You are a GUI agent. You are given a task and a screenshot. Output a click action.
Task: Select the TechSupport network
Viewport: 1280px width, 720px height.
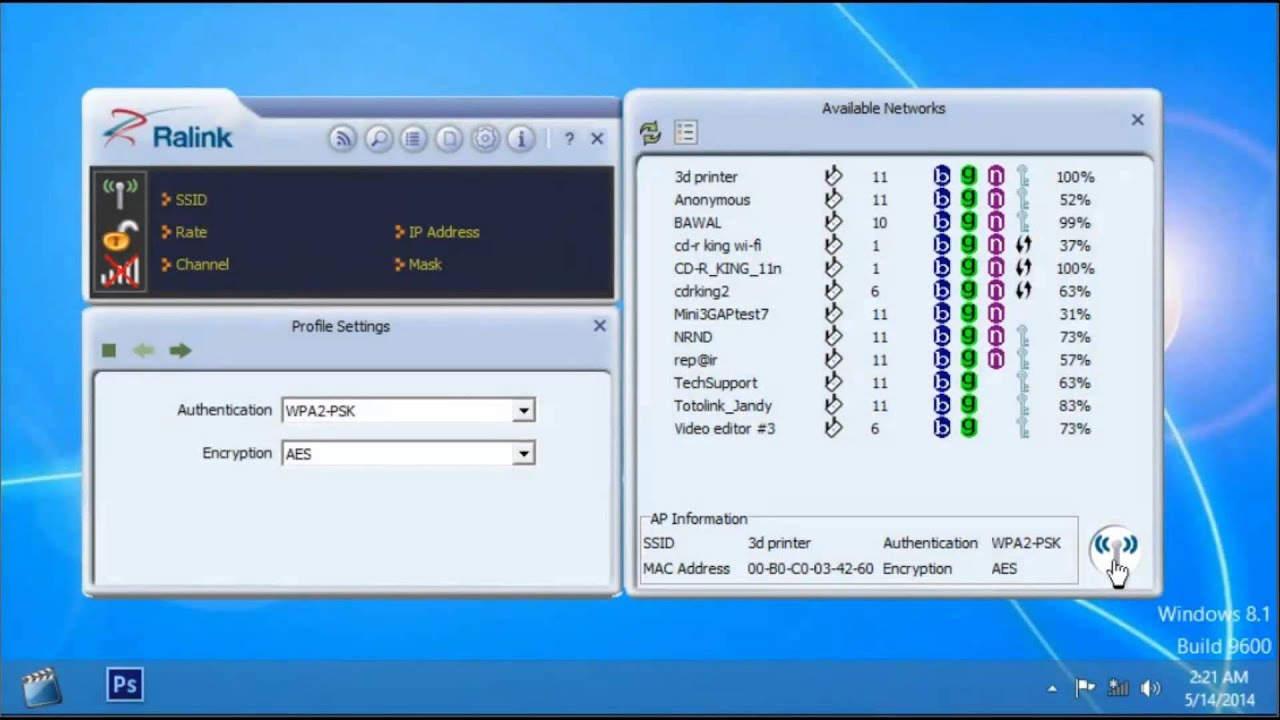[x=715, y=383]
